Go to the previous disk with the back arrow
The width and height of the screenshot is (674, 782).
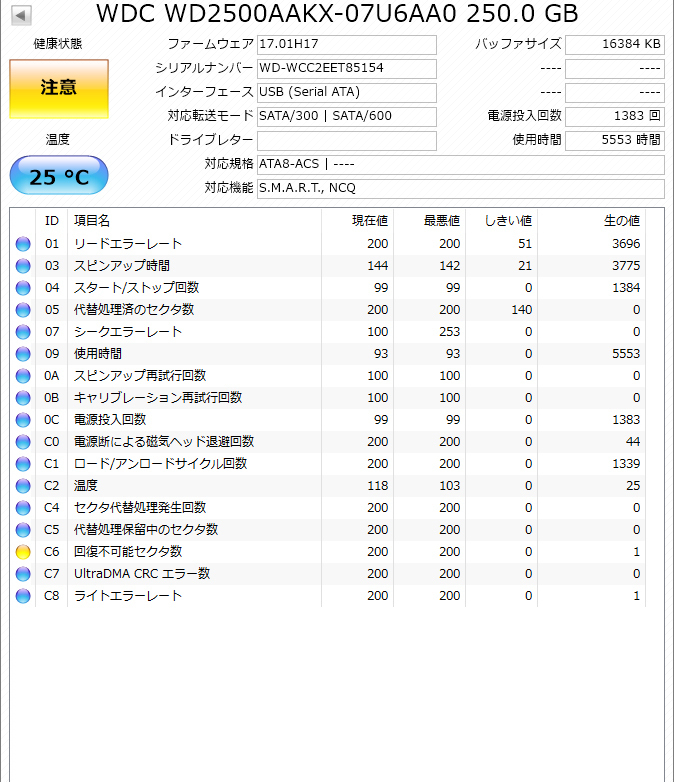(21, 15)
